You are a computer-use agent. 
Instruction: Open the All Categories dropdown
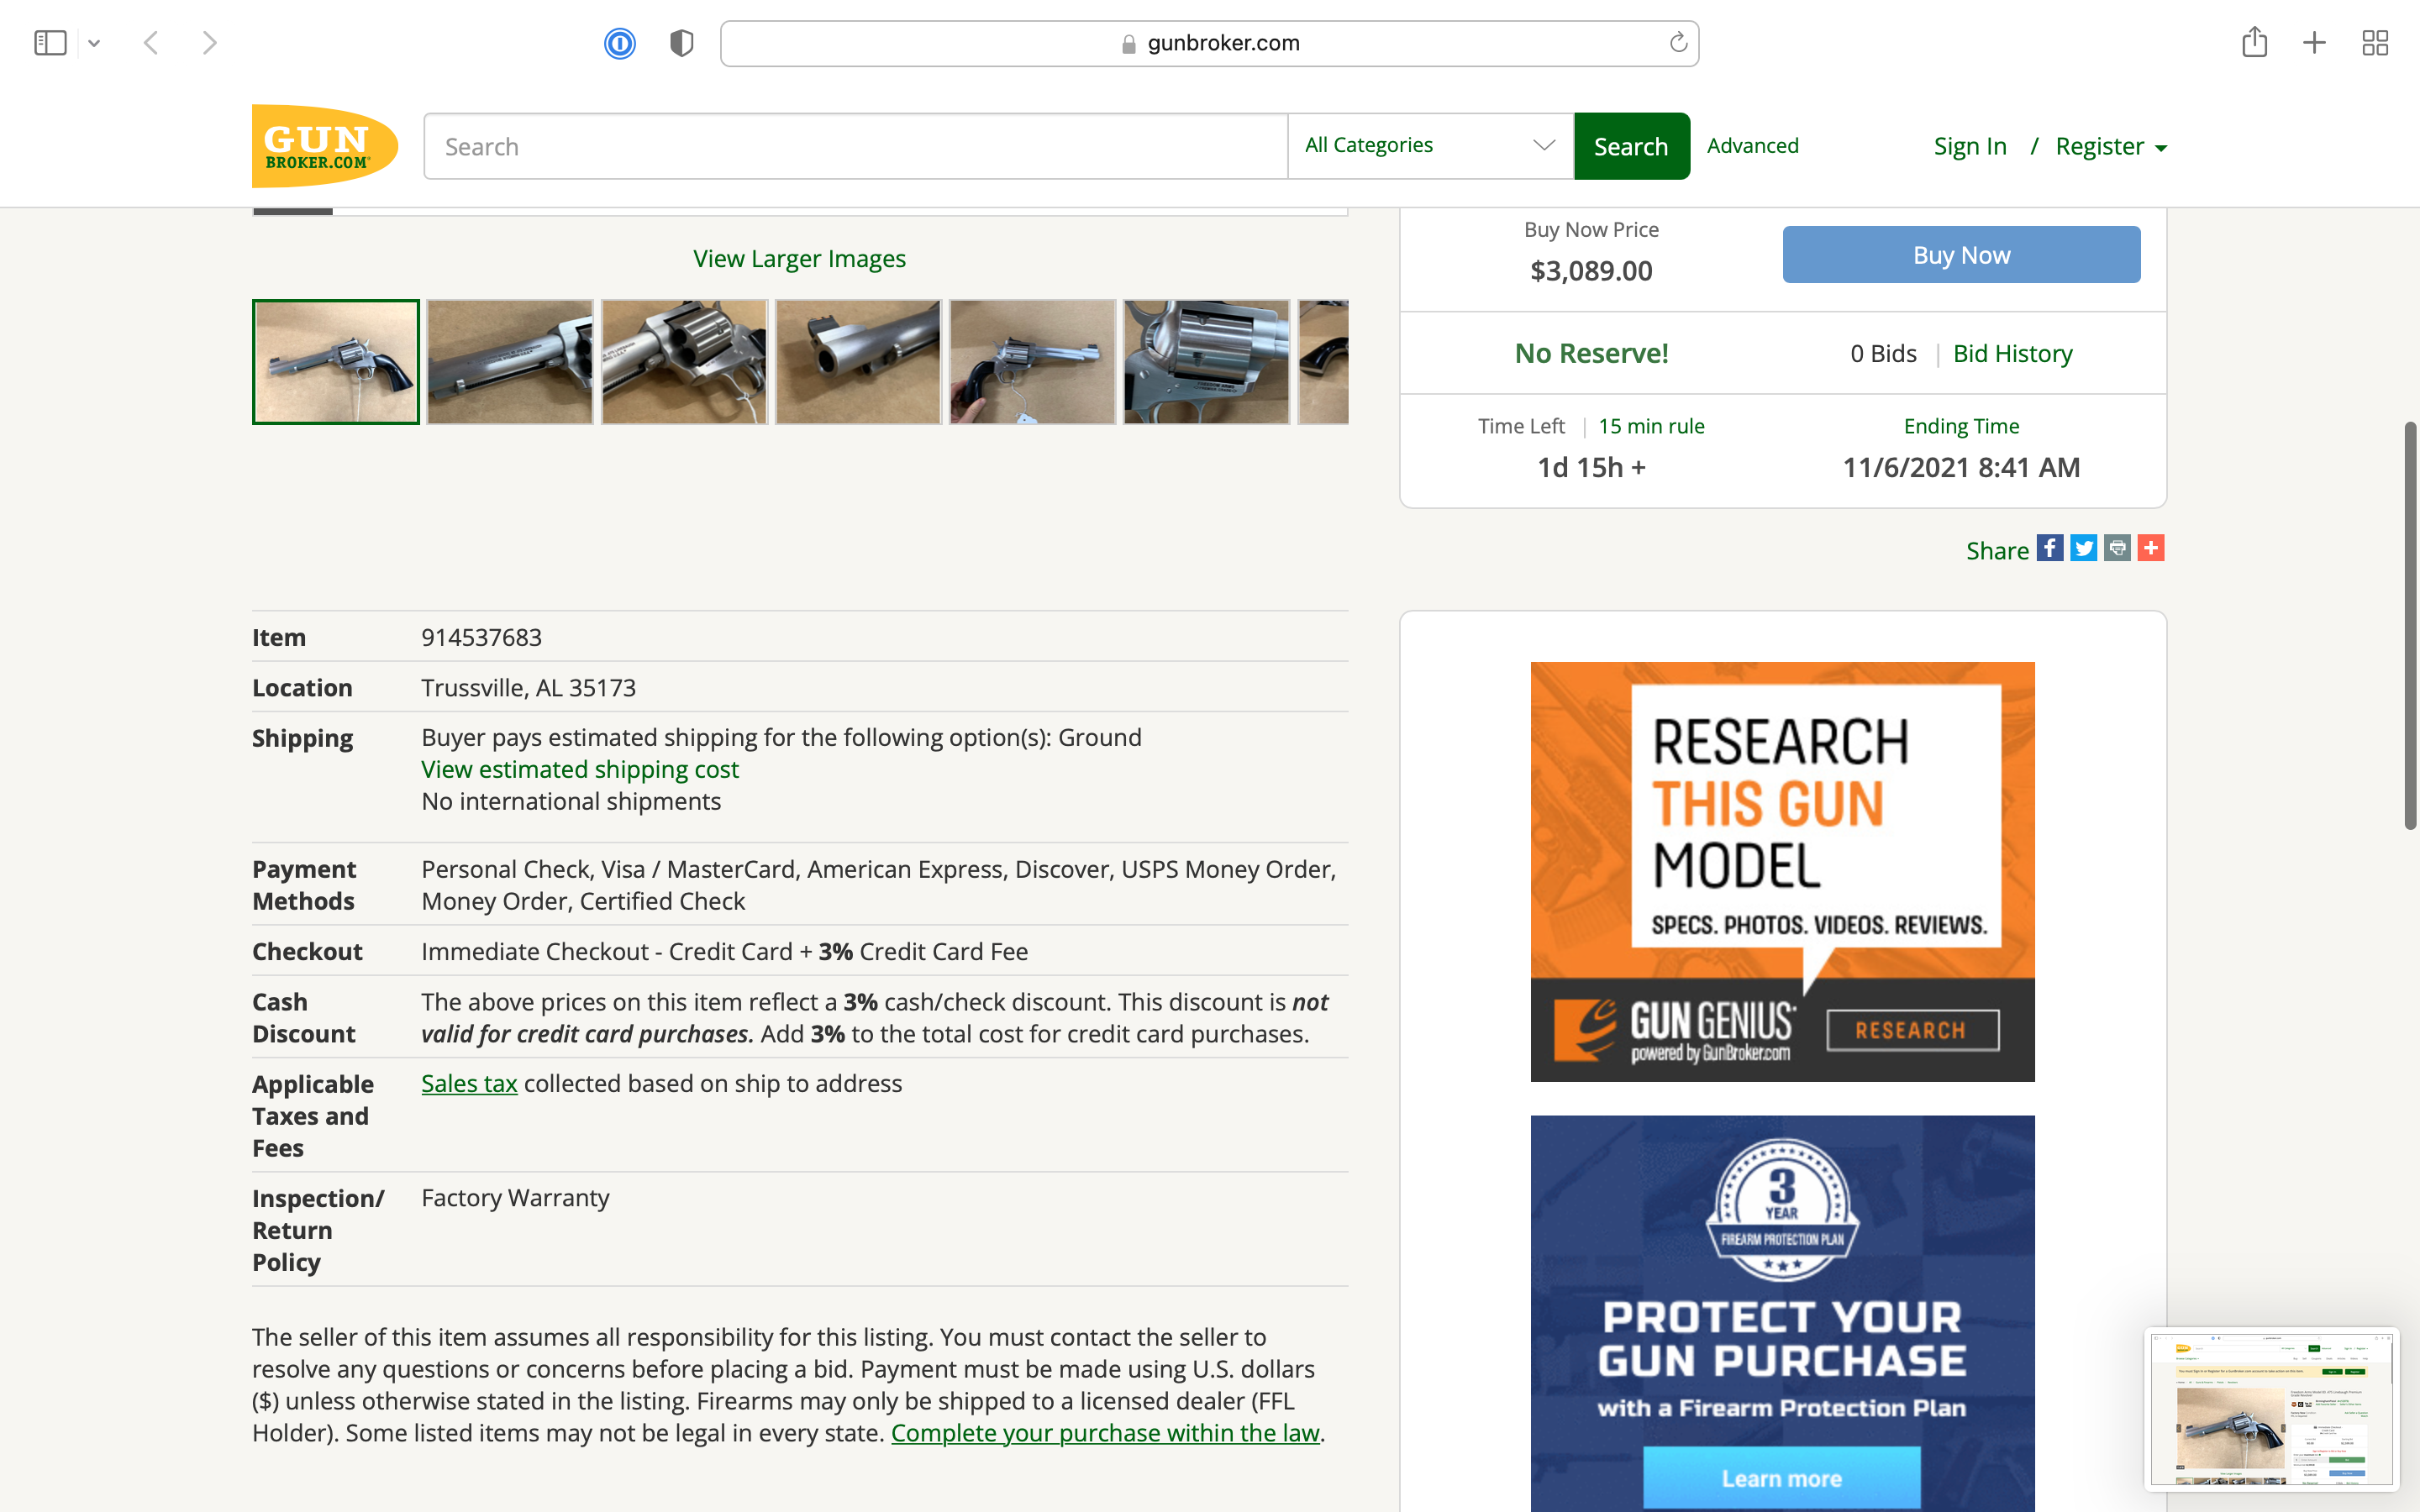1429,146
